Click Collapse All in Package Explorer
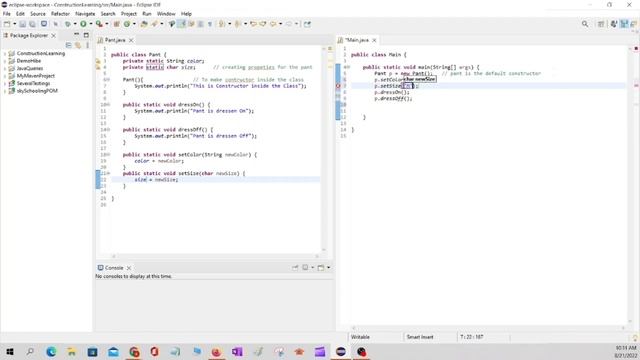This screenshot has height=360, width=640. pyautogui.click(x=69, y=45)
